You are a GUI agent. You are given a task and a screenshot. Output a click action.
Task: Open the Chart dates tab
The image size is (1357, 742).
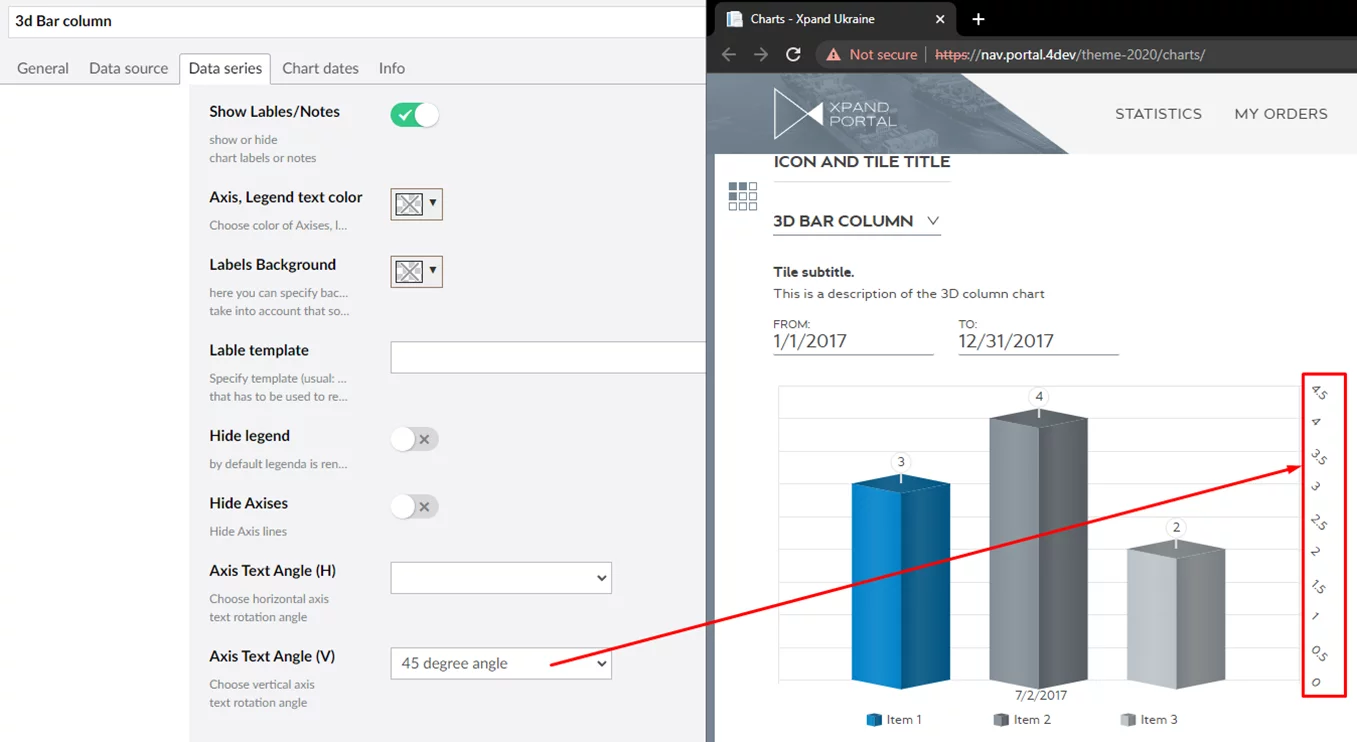320,68
